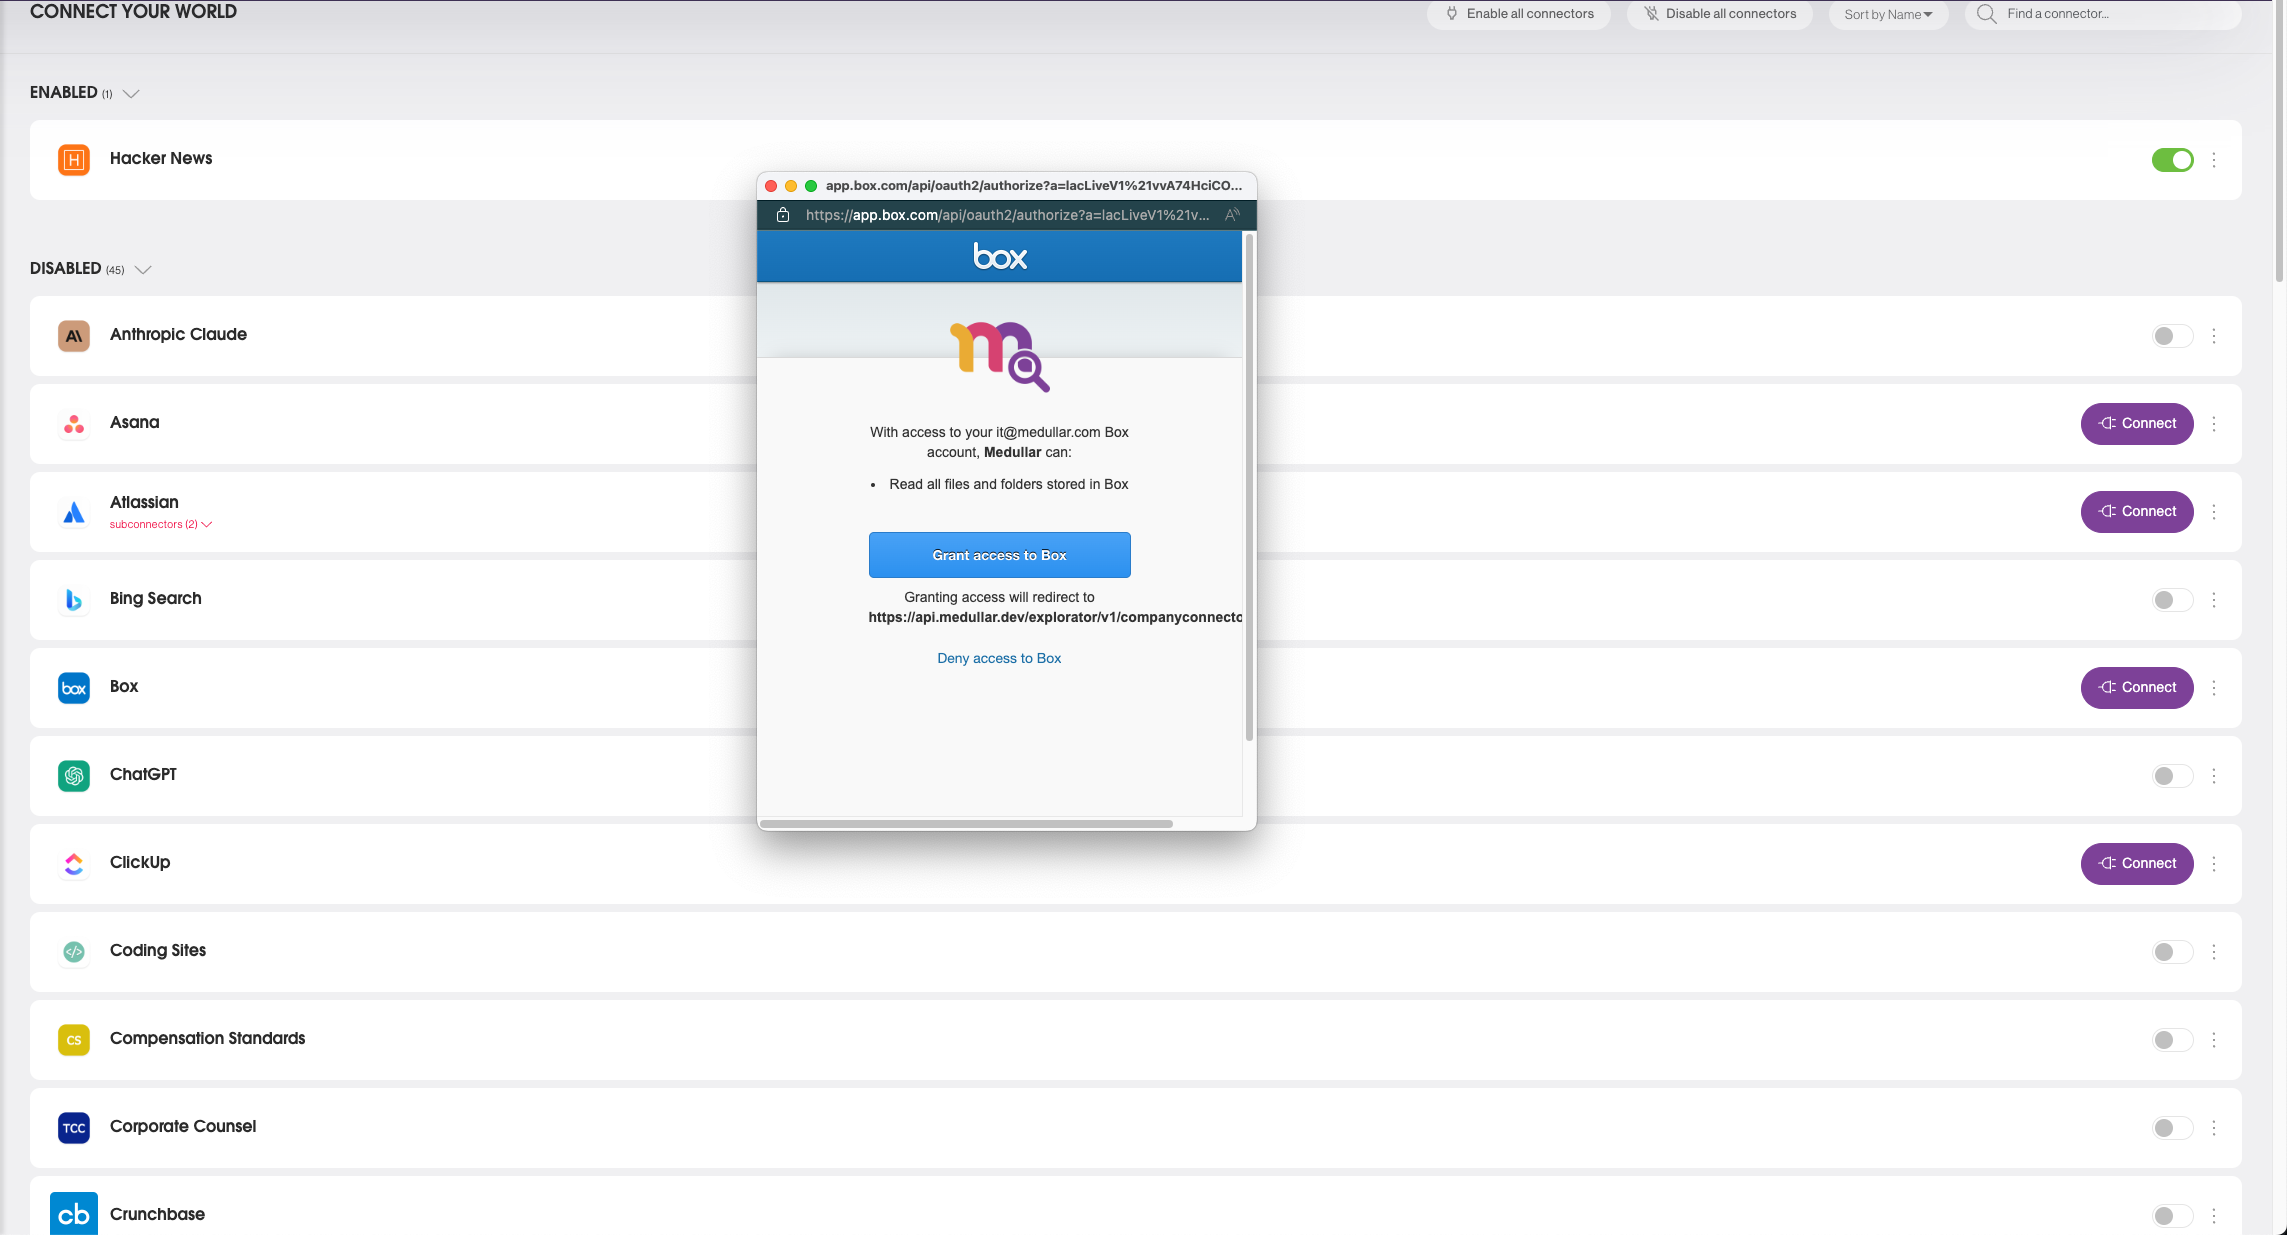Click the ChatGPT logo icon
Screen dimensions: 2287x1235
(x=74, y=776)
